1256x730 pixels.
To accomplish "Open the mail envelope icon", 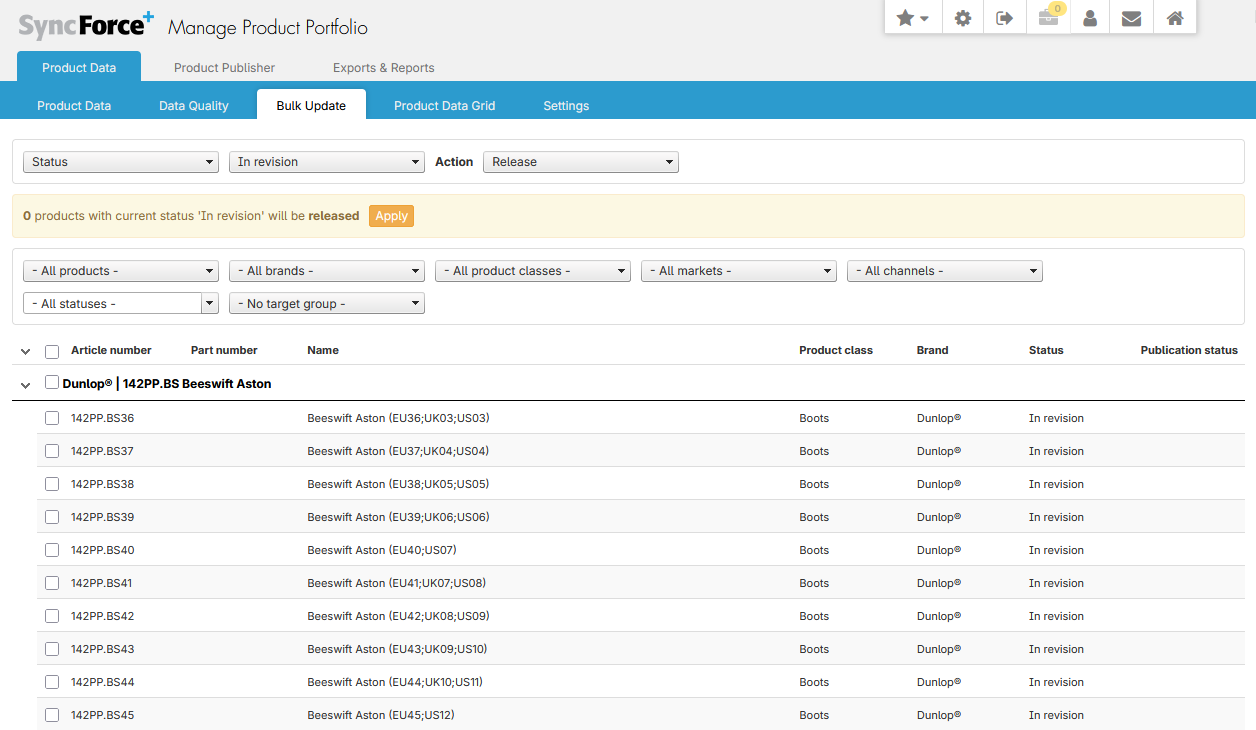I will pyautogui.click(x=1131, y=18).
